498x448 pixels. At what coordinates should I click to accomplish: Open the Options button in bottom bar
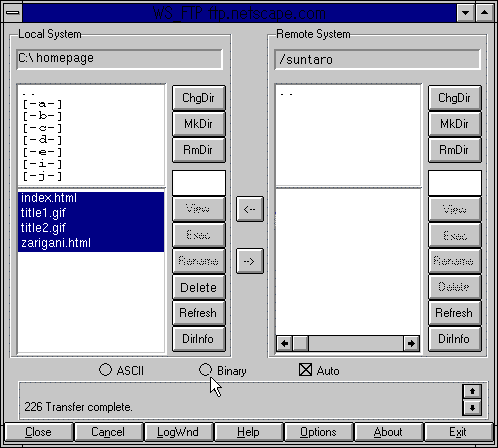click(318, 432)
